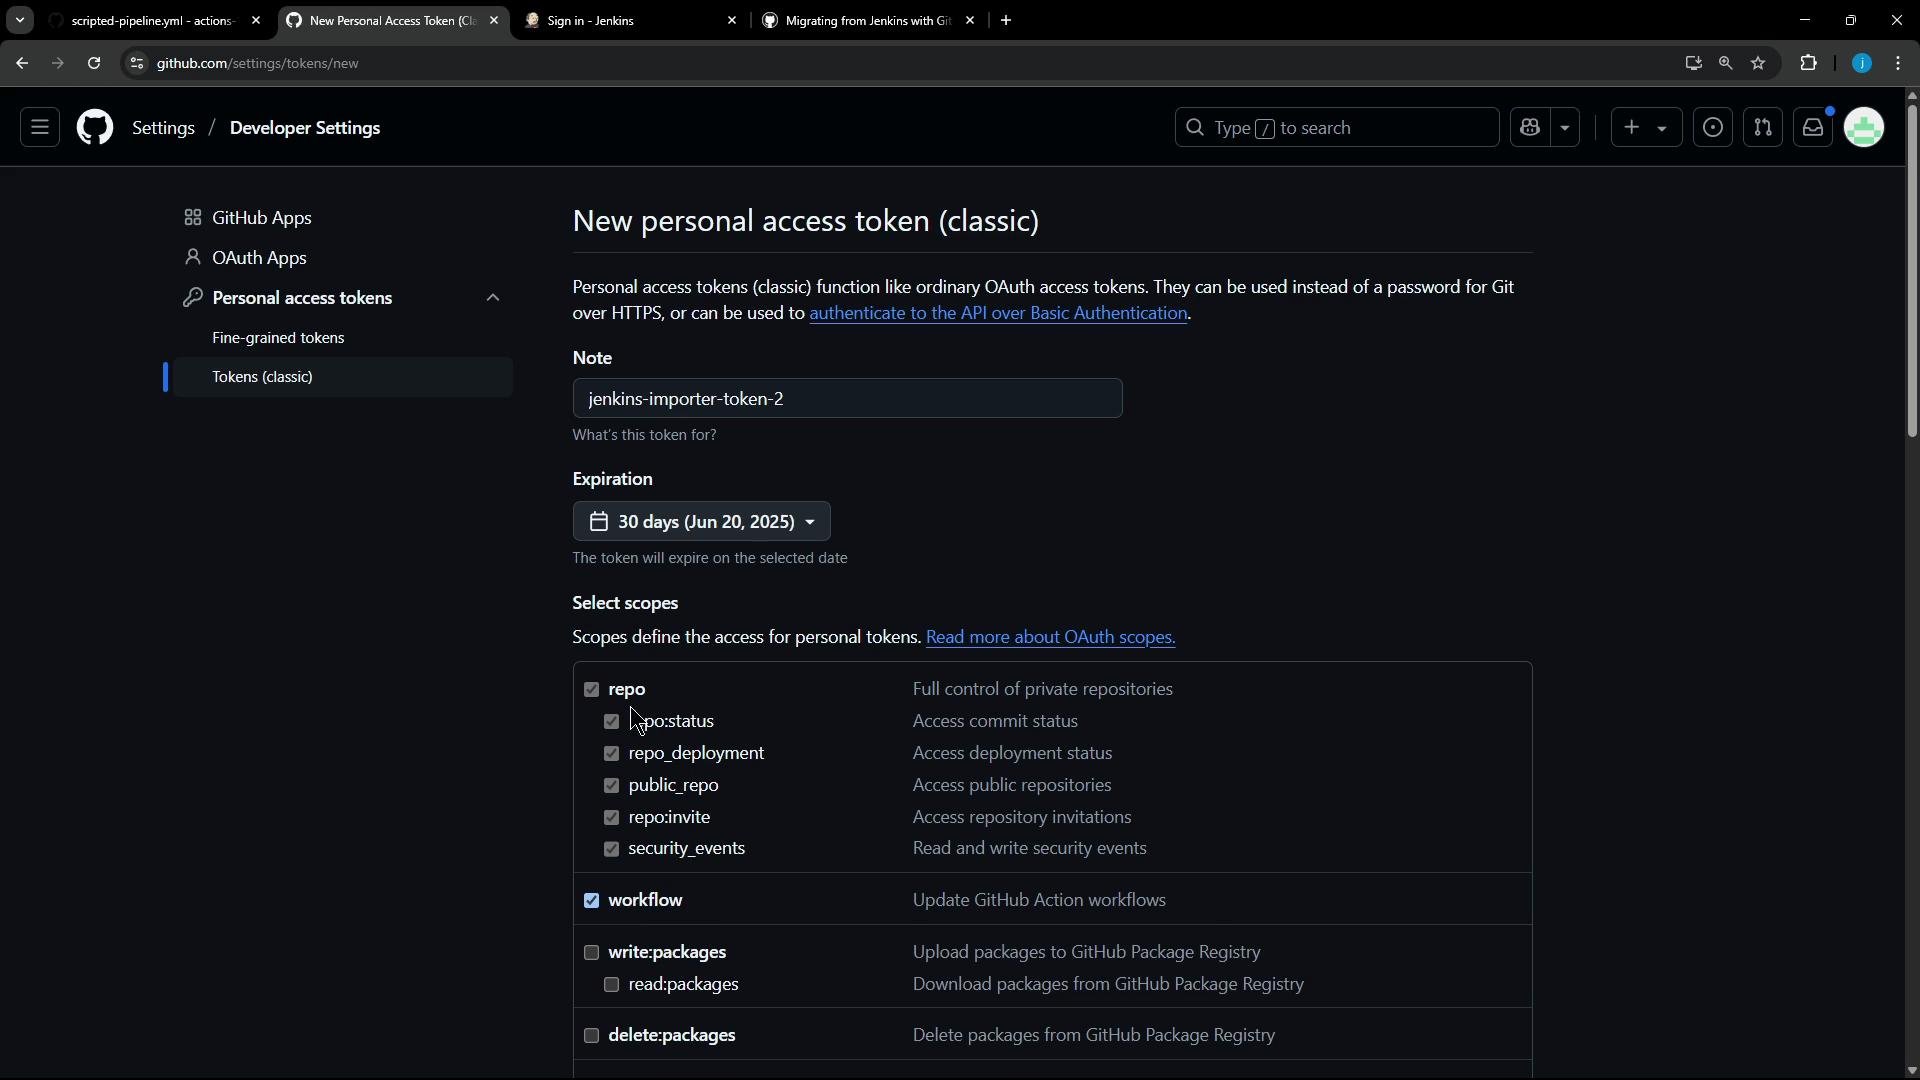This screenshot has width=1920, height=1080.
Task: Open a new browser tab
Action: coord(1006,20)
